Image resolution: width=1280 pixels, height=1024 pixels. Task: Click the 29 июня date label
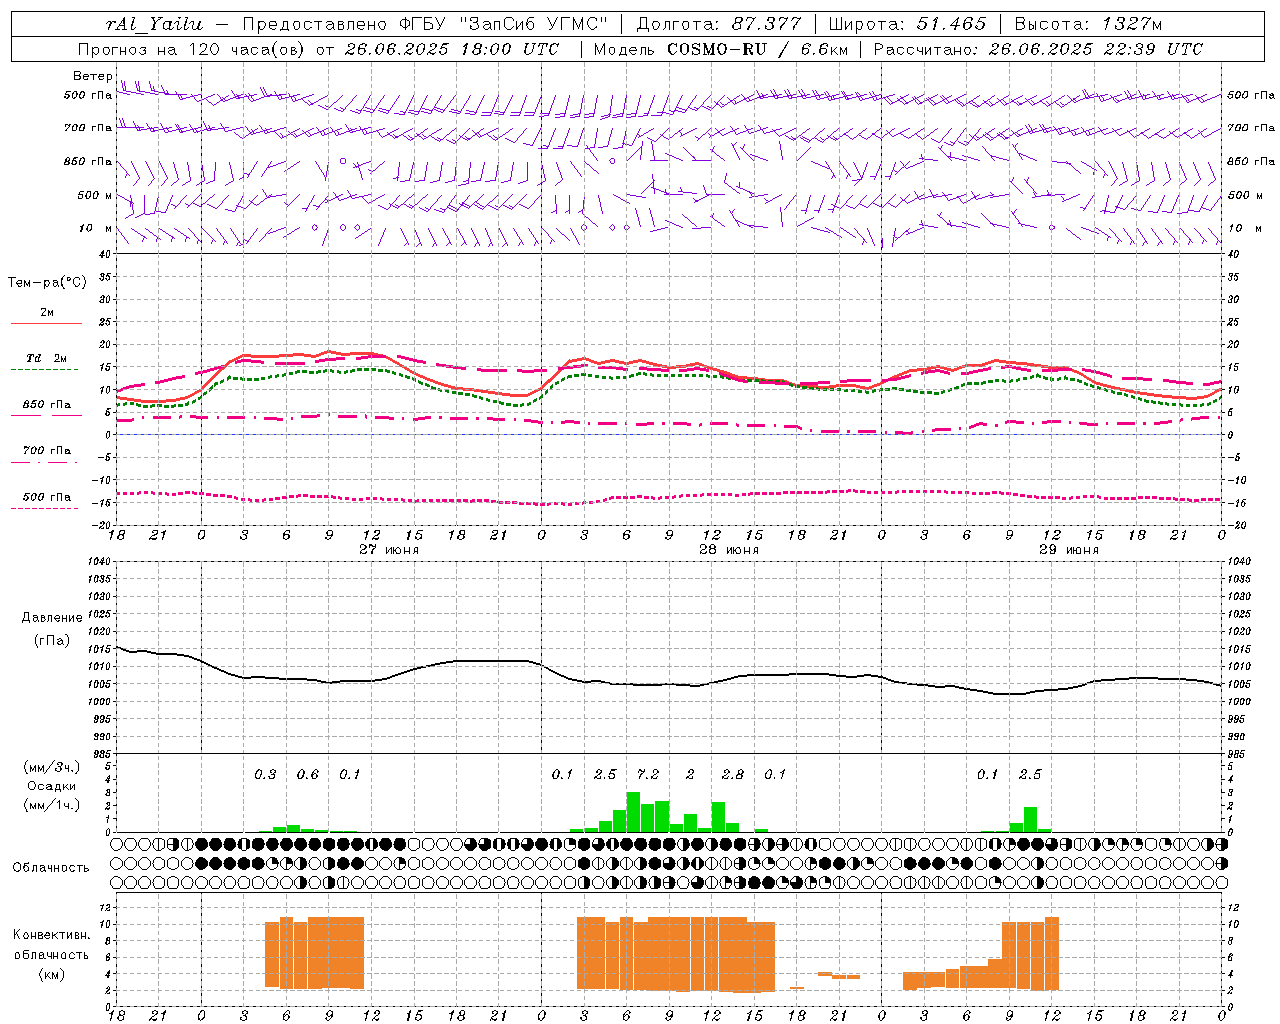[1069, 550]
